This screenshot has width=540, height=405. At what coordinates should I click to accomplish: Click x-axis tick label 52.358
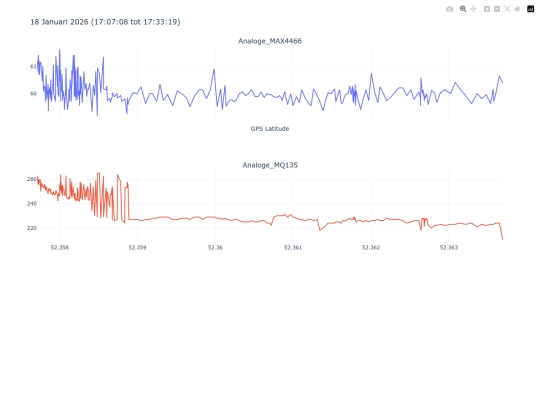pos(60,247)
